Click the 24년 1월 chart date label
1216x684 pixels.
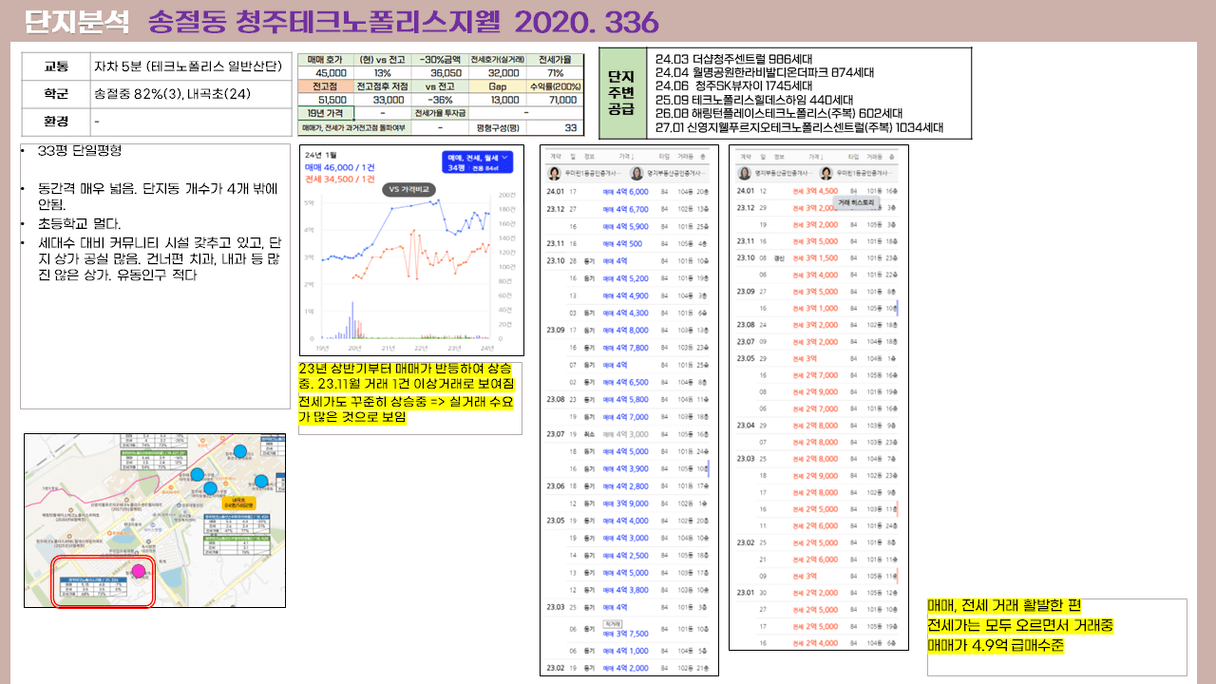pos(322,156)
